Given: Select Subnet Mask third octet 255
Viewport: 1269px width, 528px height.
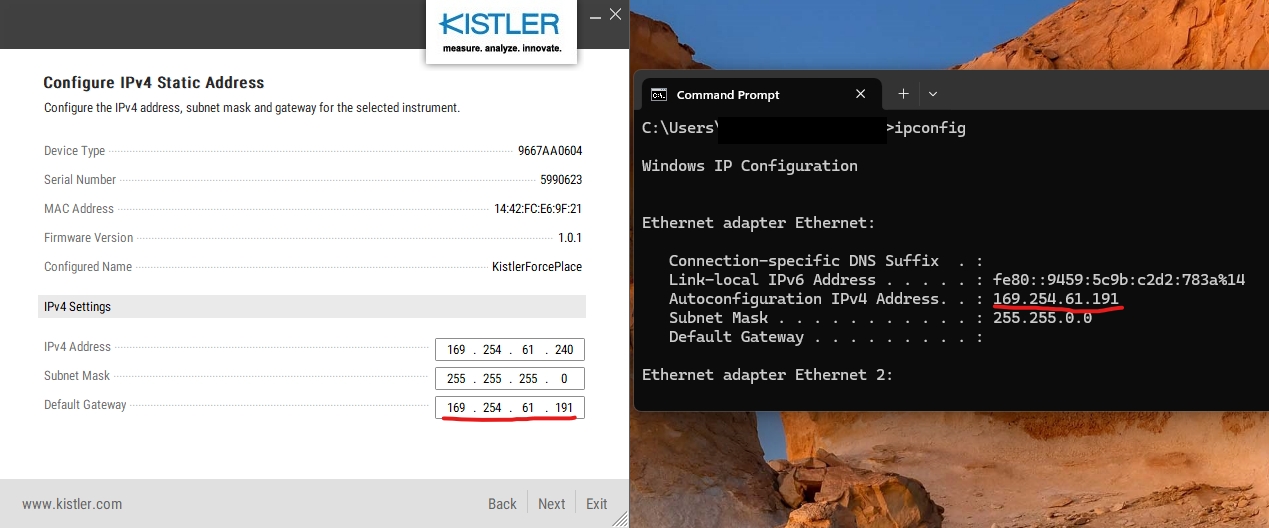Looking at the screenshot, I should 528,380.
